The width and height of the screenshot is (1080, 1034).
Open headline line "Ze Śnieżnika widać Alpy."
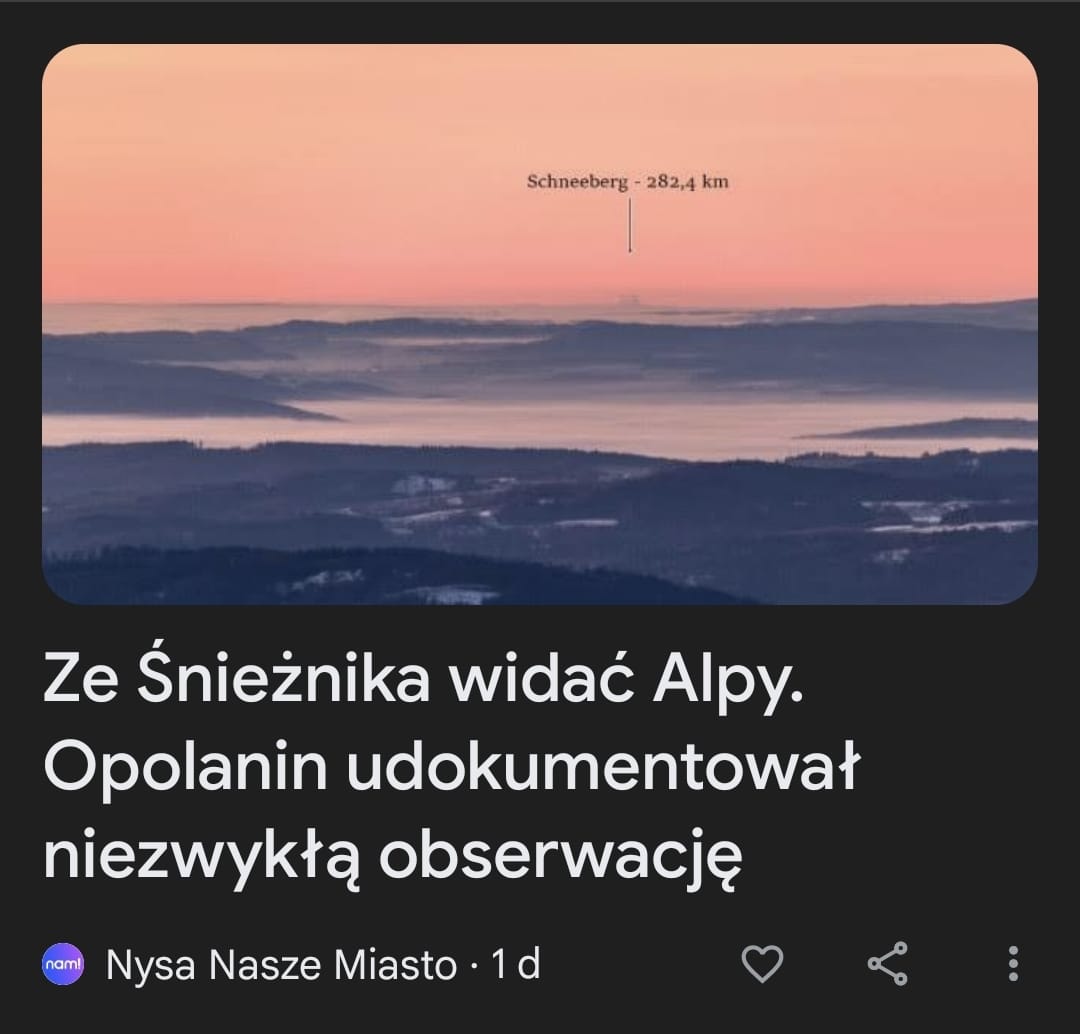click(424, 680)
